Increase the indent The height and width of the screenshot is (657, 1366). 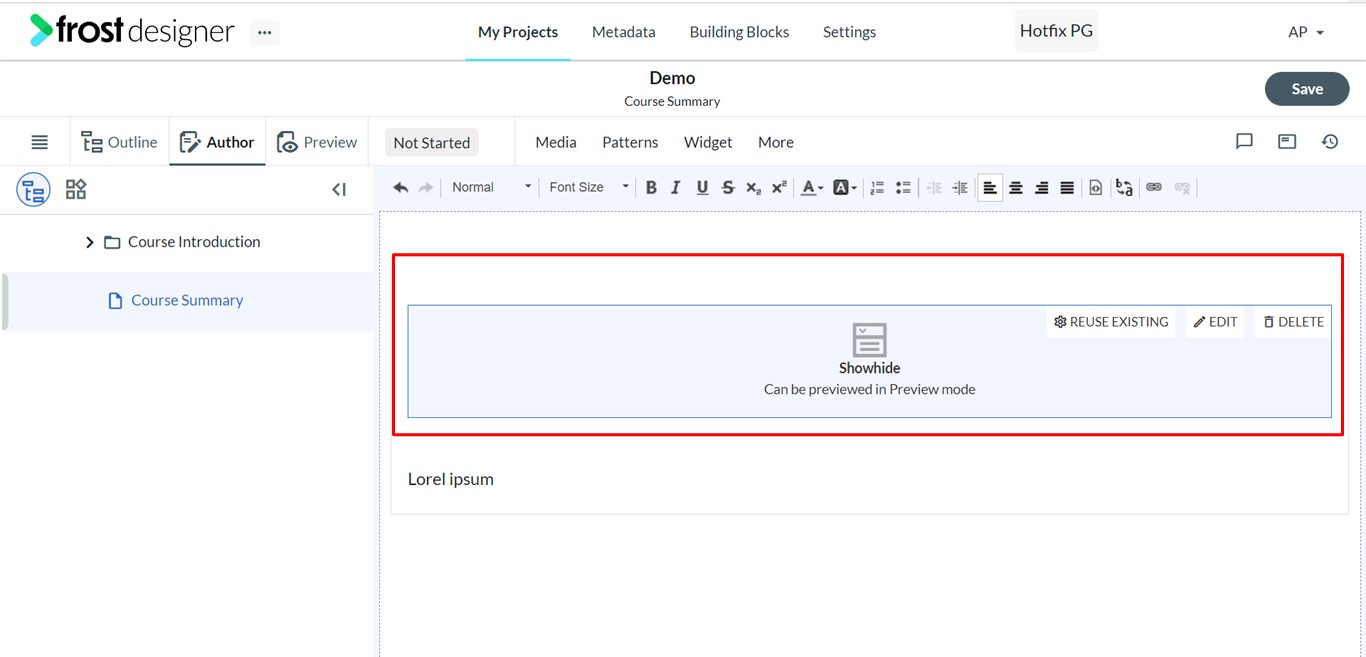tap(960, 187)
